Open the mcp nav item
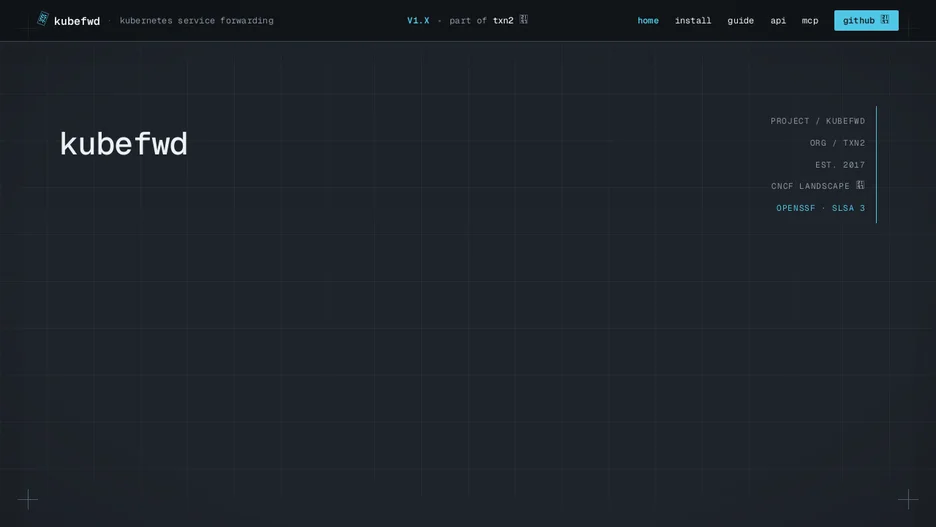 tap(809, 20)
